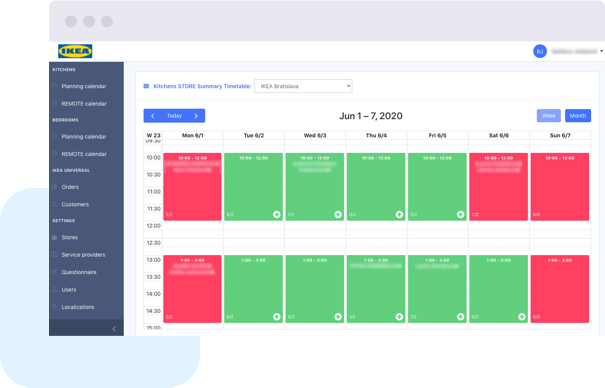
Task: Add booking to Tue 6/2 10:00 slot
Action: click(277, 214)
